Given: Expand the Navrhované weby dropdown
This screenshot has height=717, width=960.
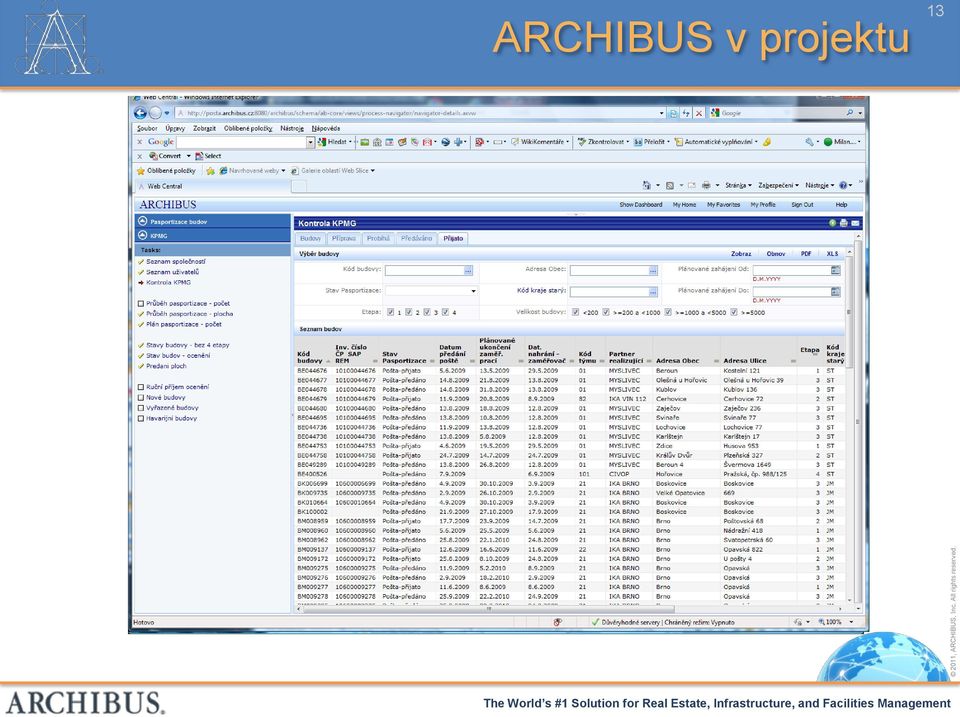Looking at the screenshot, I should (x=283, y=171).
